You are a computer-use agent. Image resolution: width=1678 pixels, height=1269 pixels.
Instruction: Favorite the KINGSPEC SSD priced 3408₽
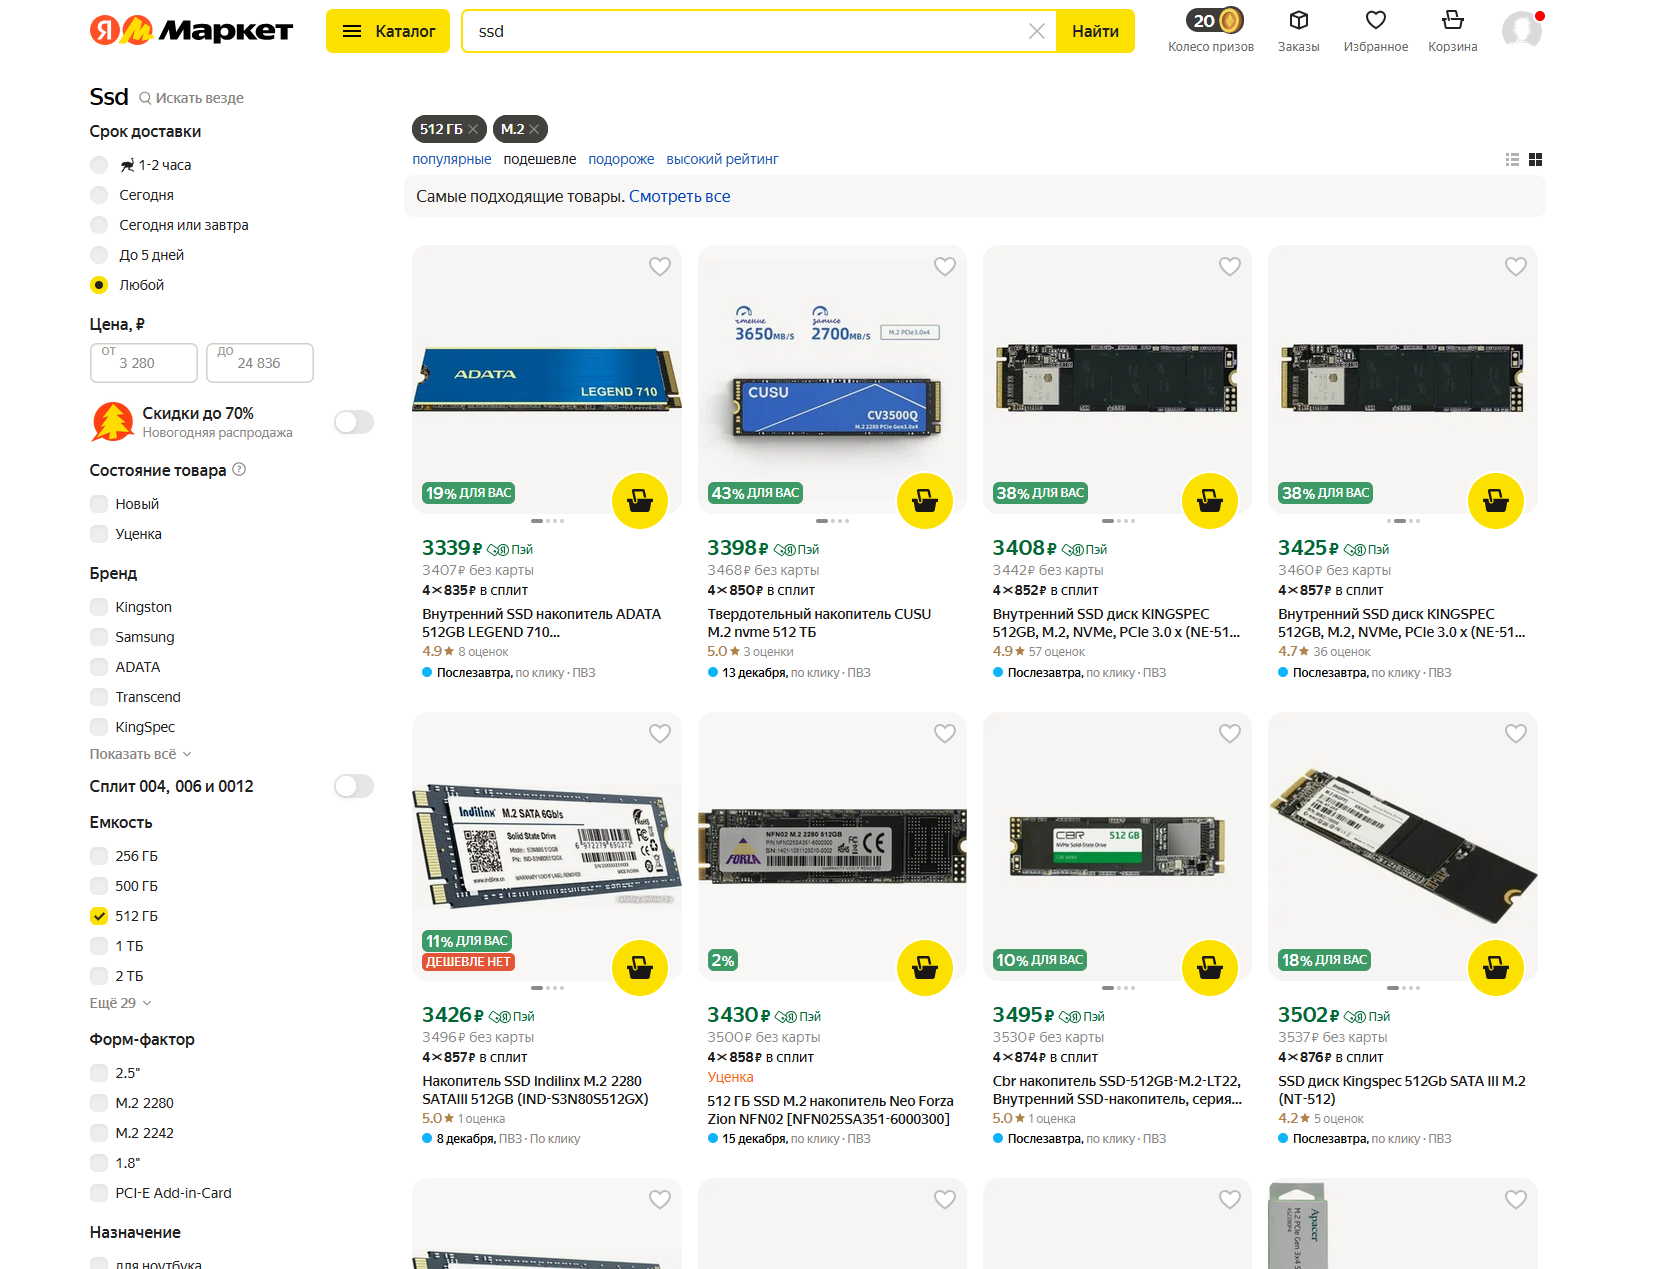1230,267
